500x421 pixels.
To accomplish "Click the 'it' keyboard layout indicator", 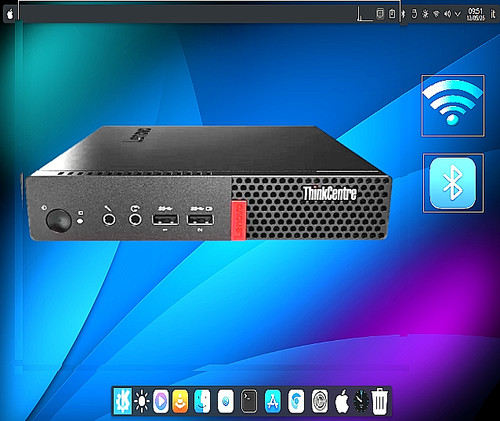I will [492, 14].
